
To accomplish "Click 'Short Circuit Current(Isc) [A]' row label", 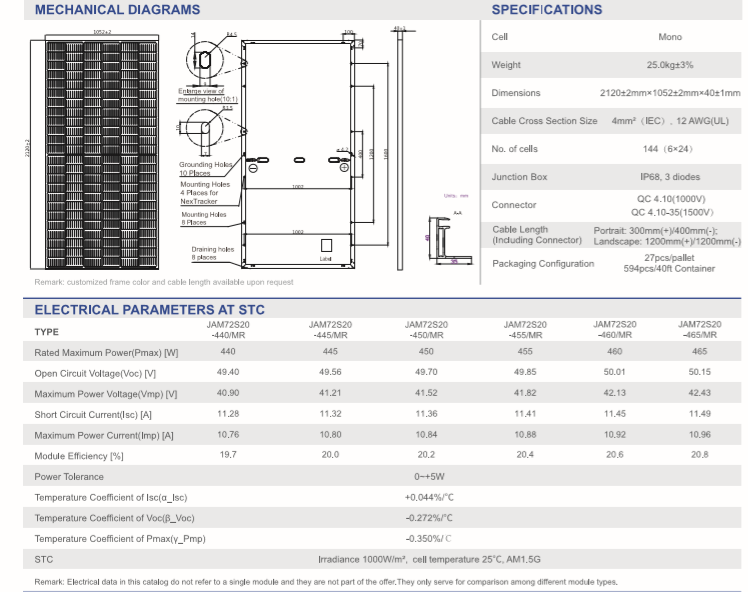I will click(x=93, y=415).
